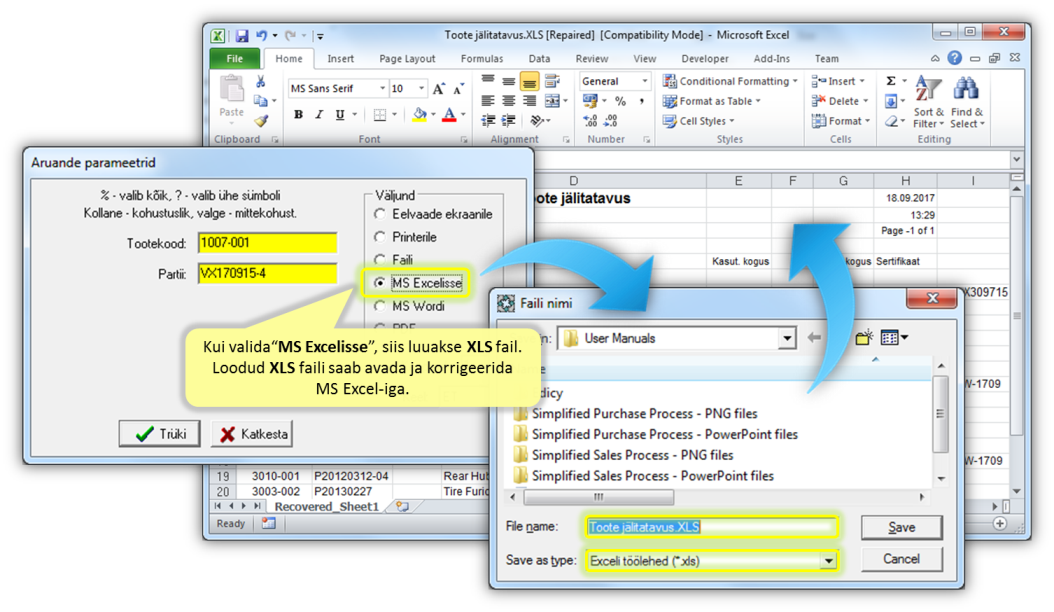Click the zoom in plus on Excel's zoom slider
1054x612 pixels.
[1000, 523]
